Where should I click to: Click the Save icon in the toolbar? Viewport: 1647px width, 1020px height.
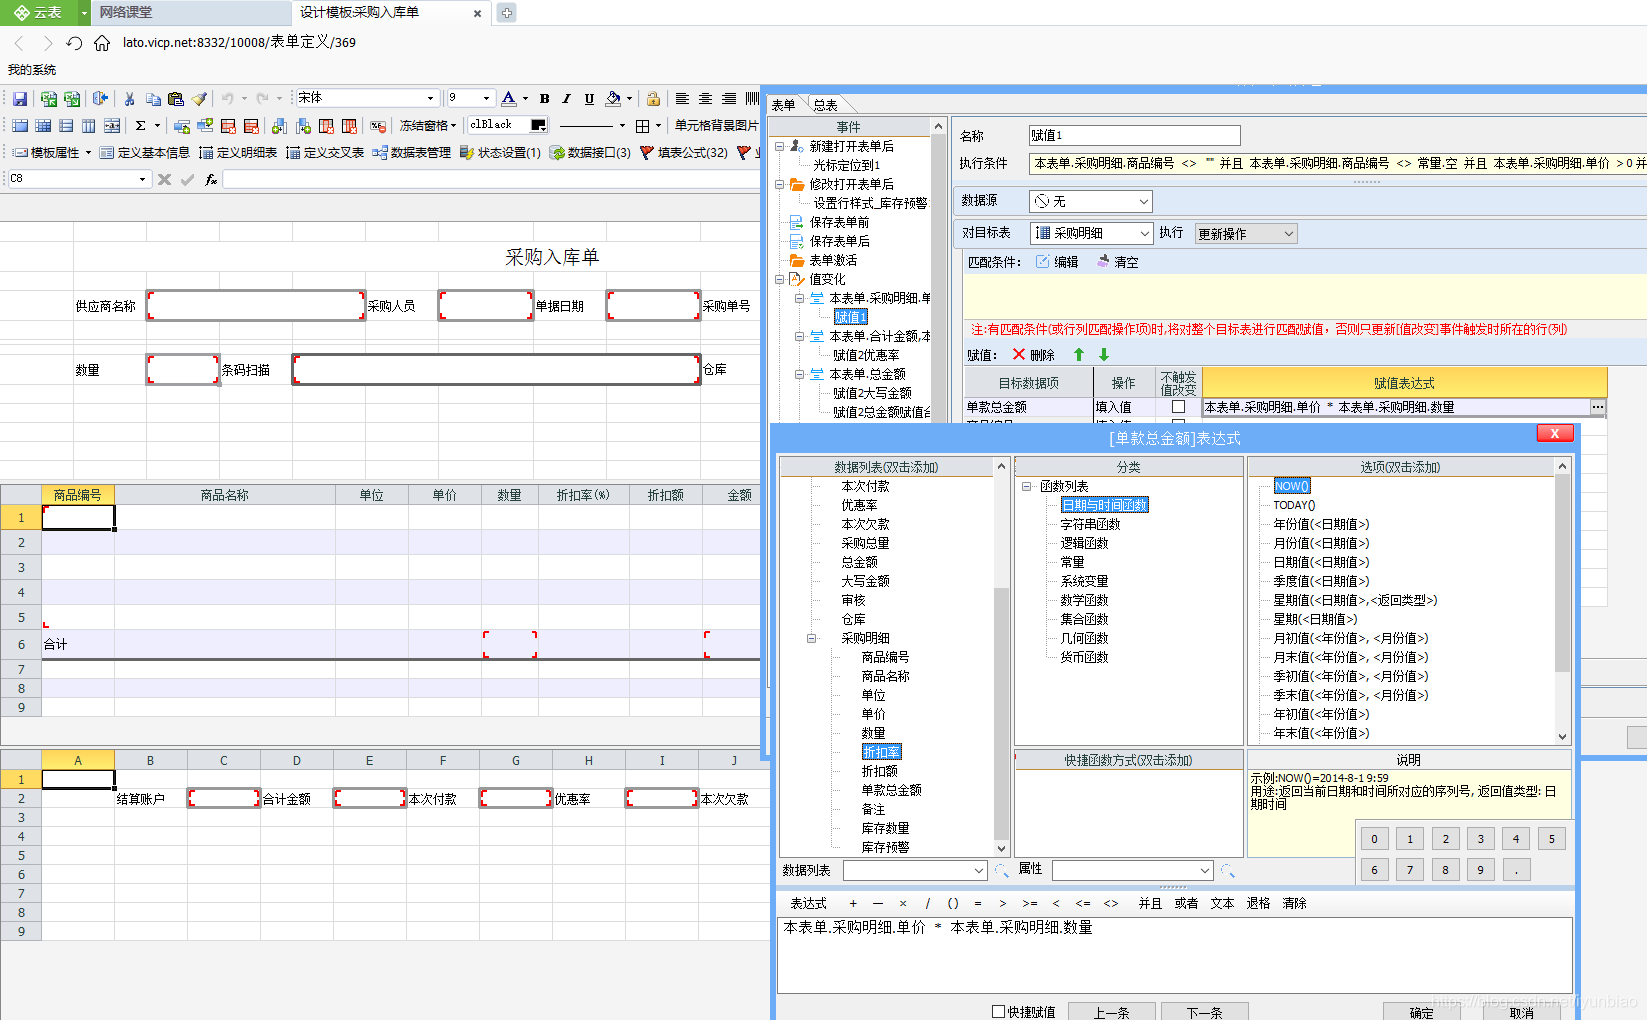pos(19,97)
